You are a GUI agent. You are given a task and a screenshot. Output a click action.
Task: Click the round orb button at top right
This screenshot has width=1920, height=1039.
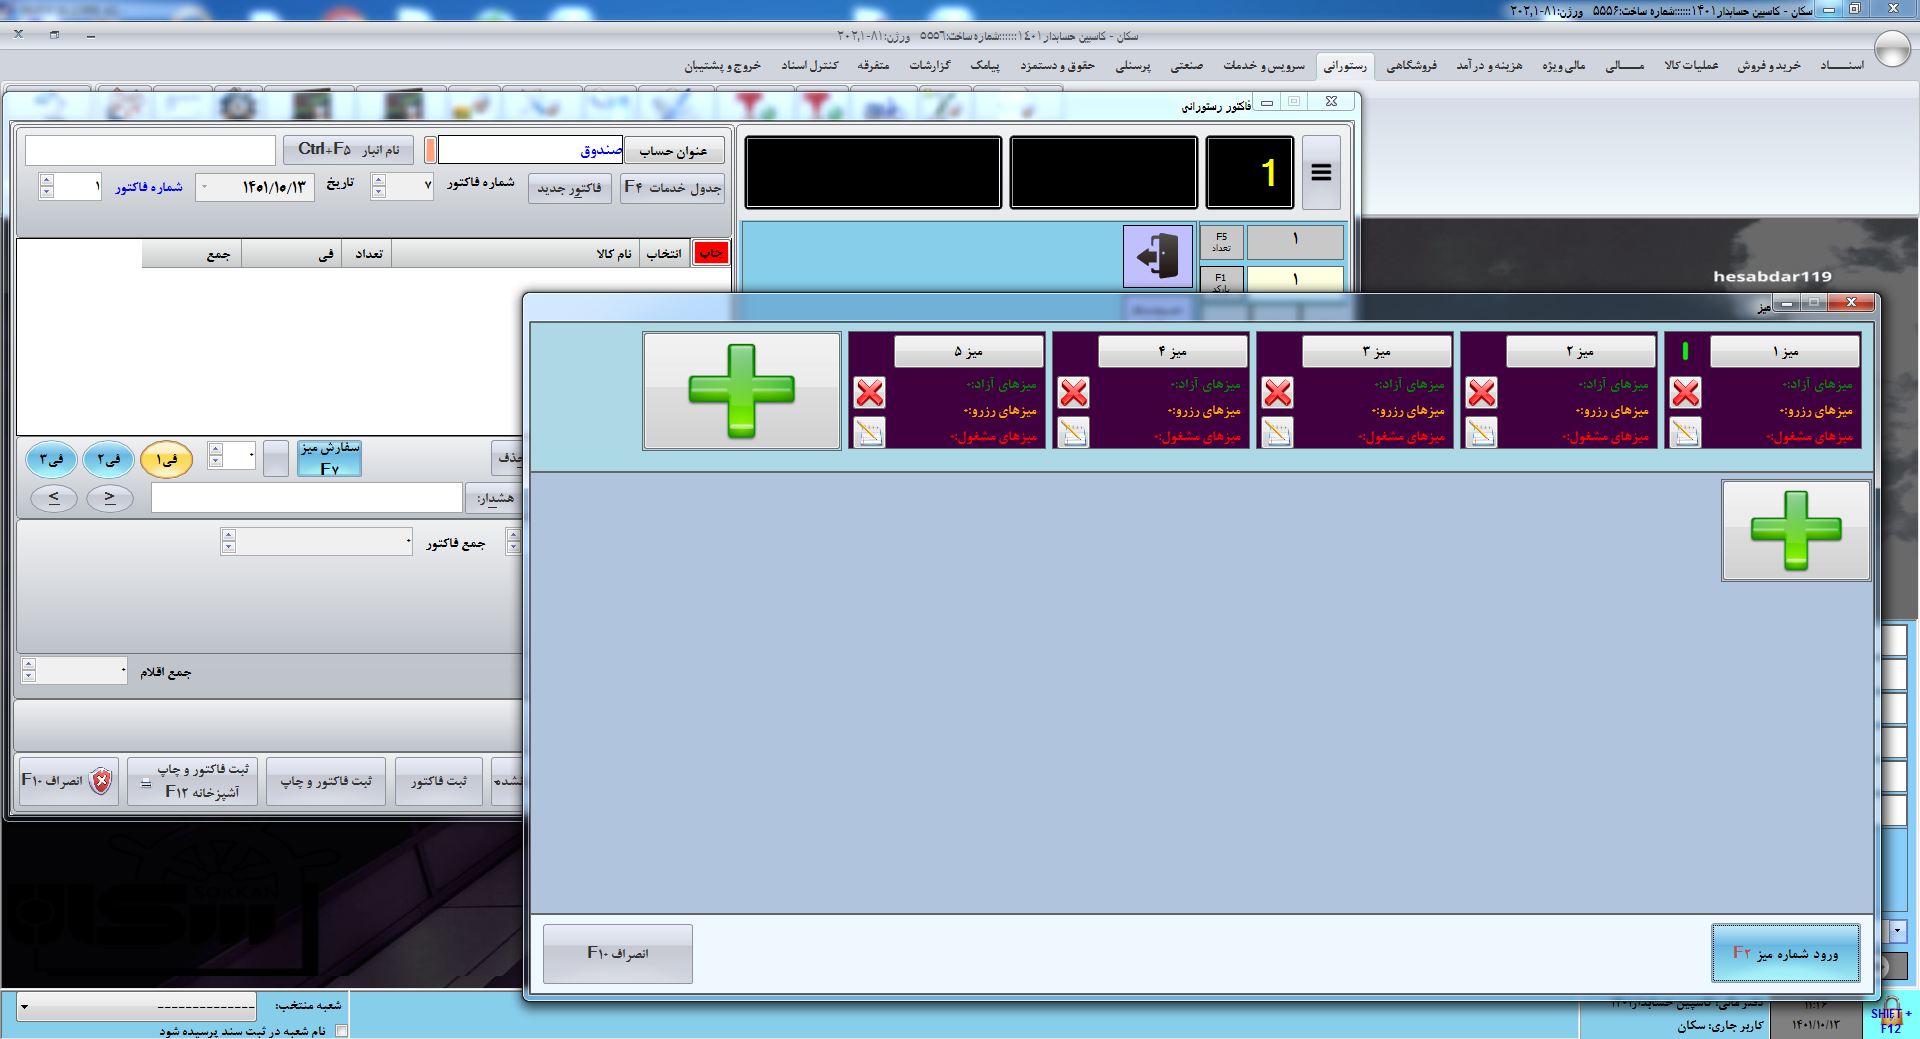point(1892,48)
